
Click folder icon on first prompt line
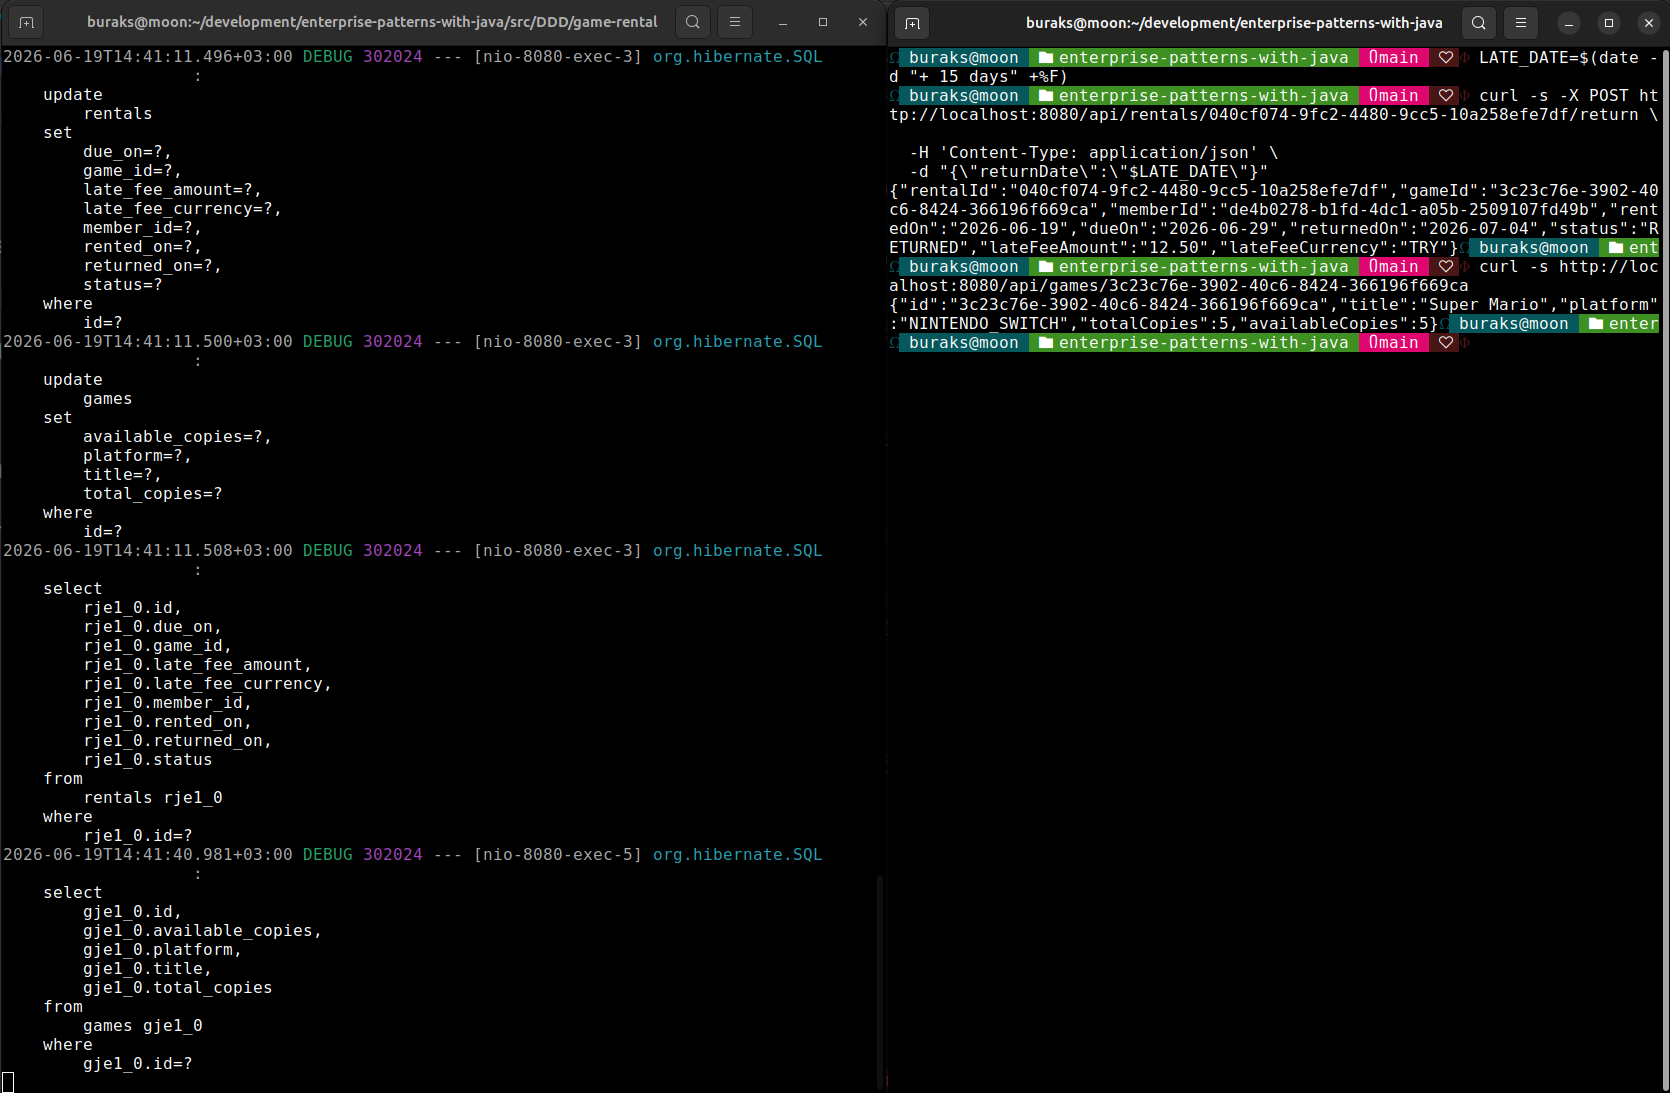(x=1046, y=58)
